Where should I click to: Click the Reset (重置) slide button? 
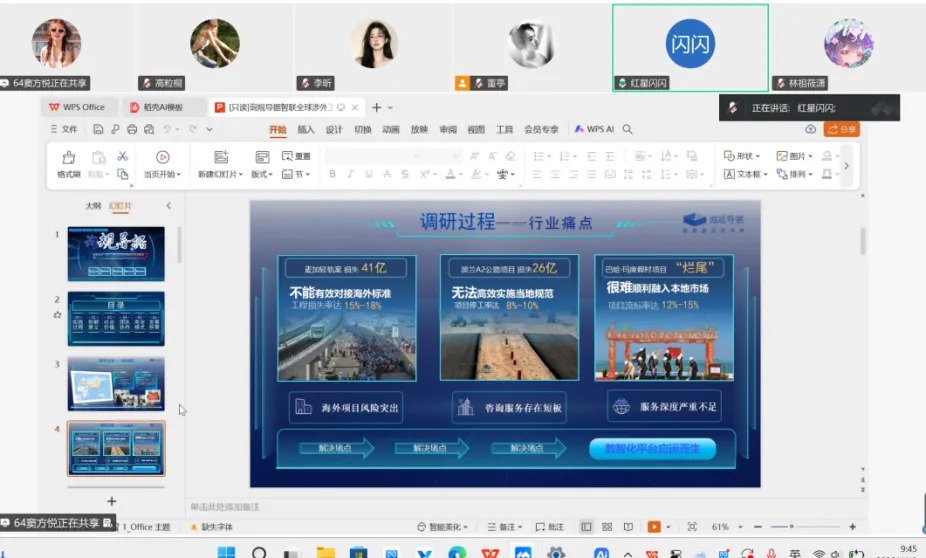[296, 156]
